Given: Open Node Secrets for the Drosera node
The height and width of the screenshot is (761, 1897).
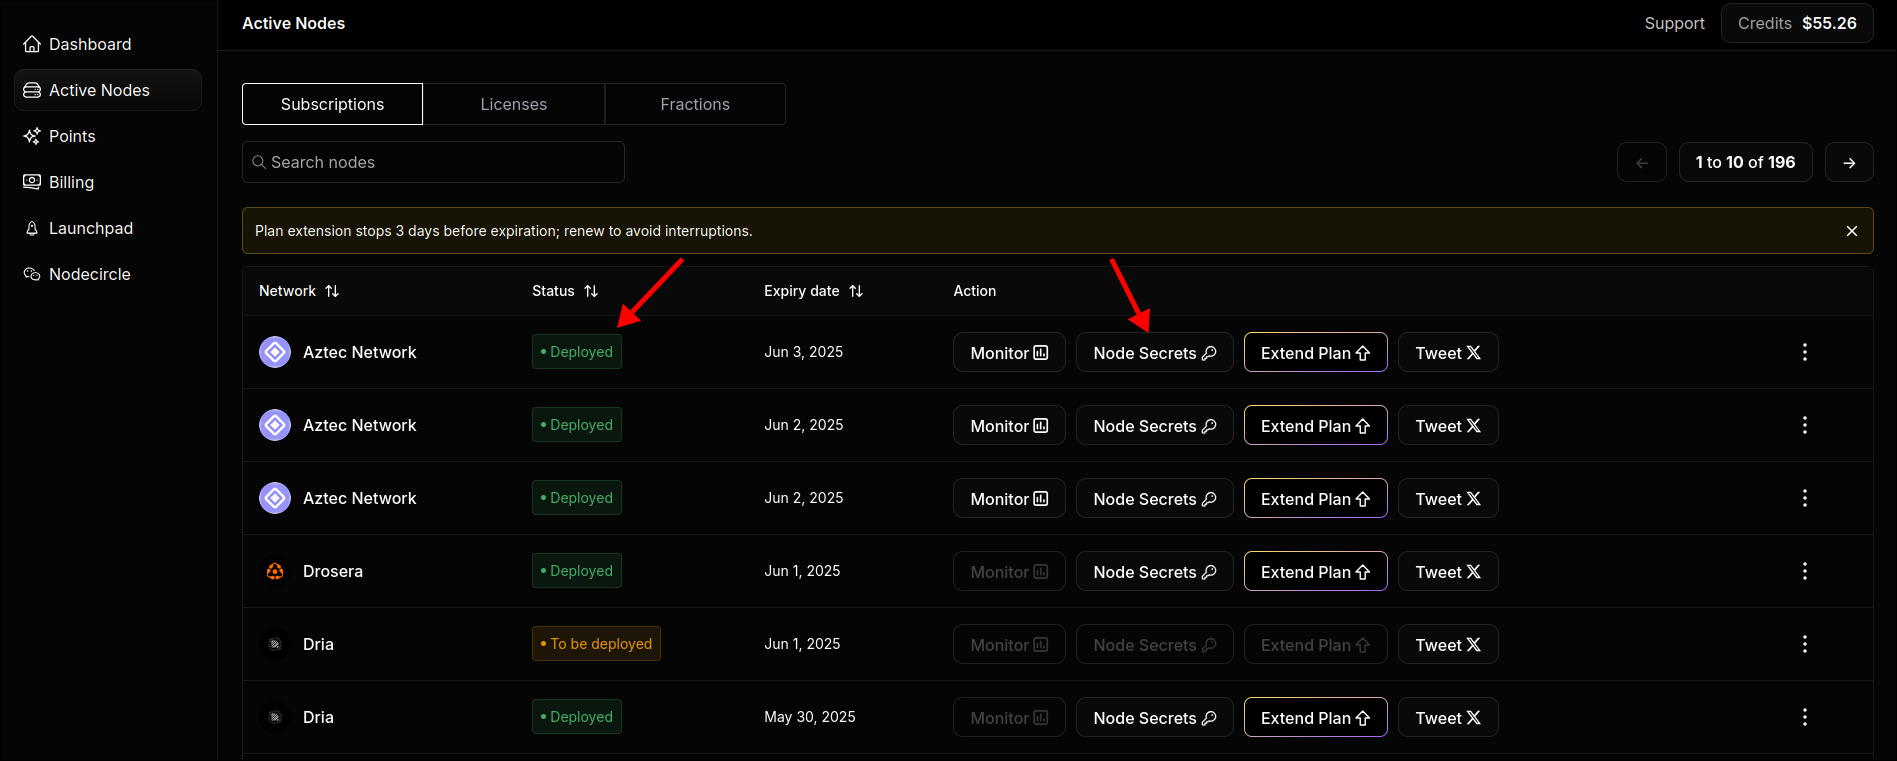Looking at the screenshot, I should pos(1155,571).
